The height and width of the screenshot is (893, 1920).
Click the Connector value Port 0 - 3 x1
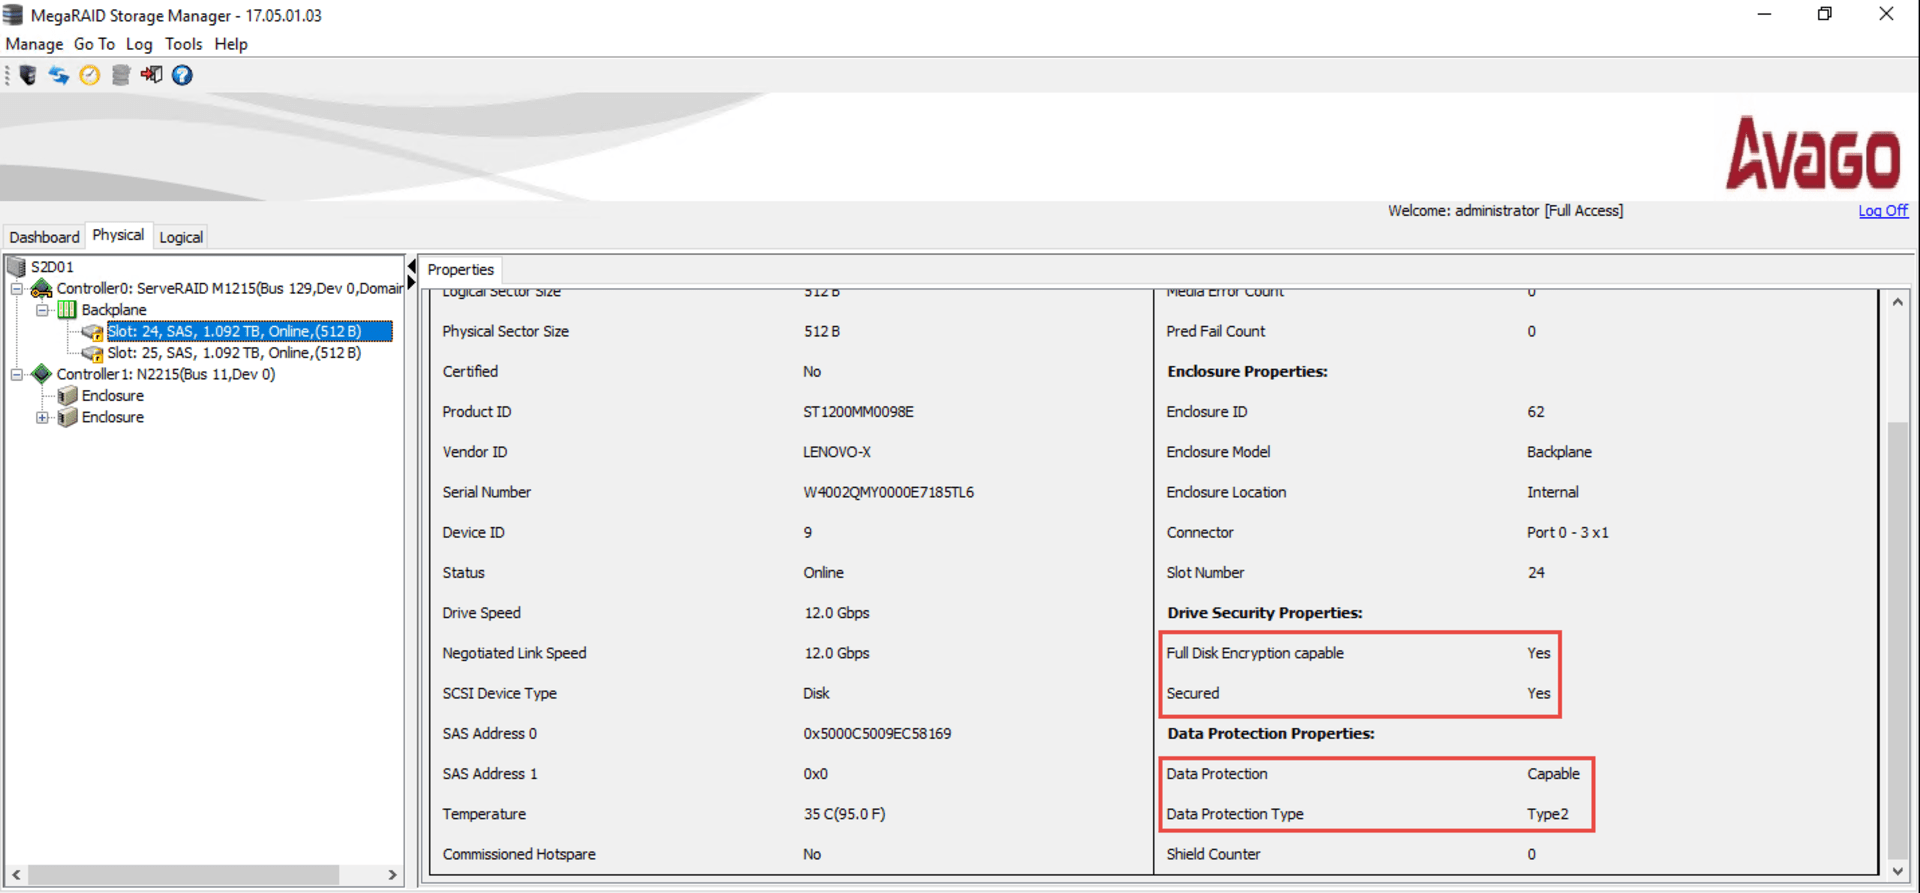[x=1567, y=533]
